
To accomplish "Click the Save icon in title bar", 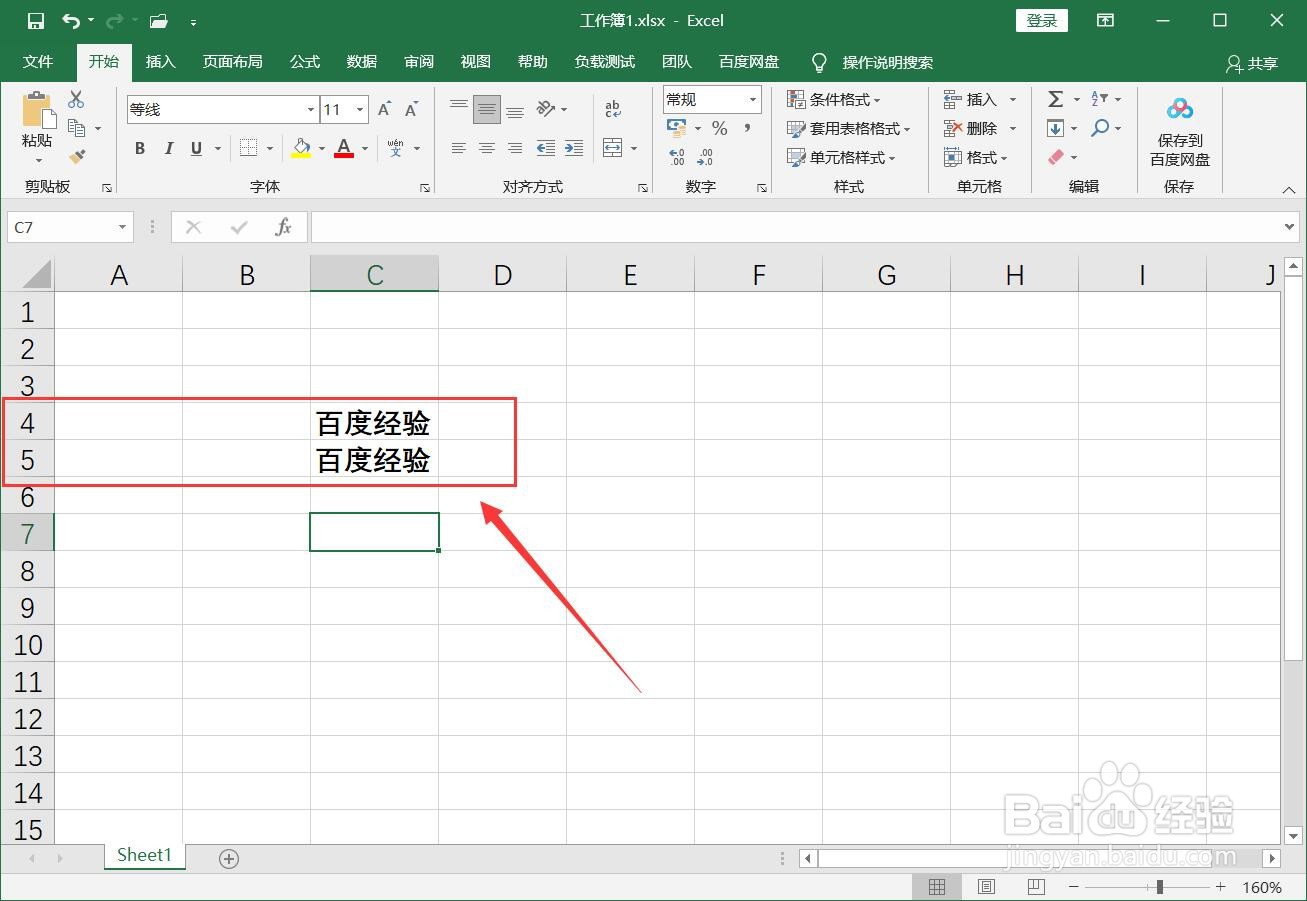I will coord(36,21).
